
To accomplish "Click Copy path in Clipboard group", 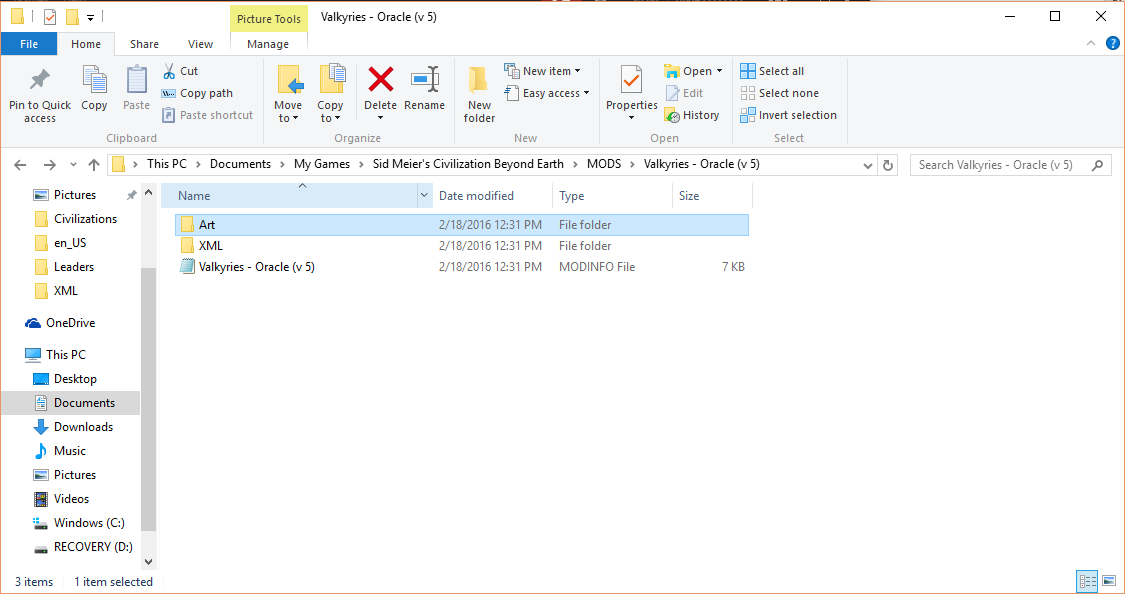I will pyautogui.click(x=197, y=93).
